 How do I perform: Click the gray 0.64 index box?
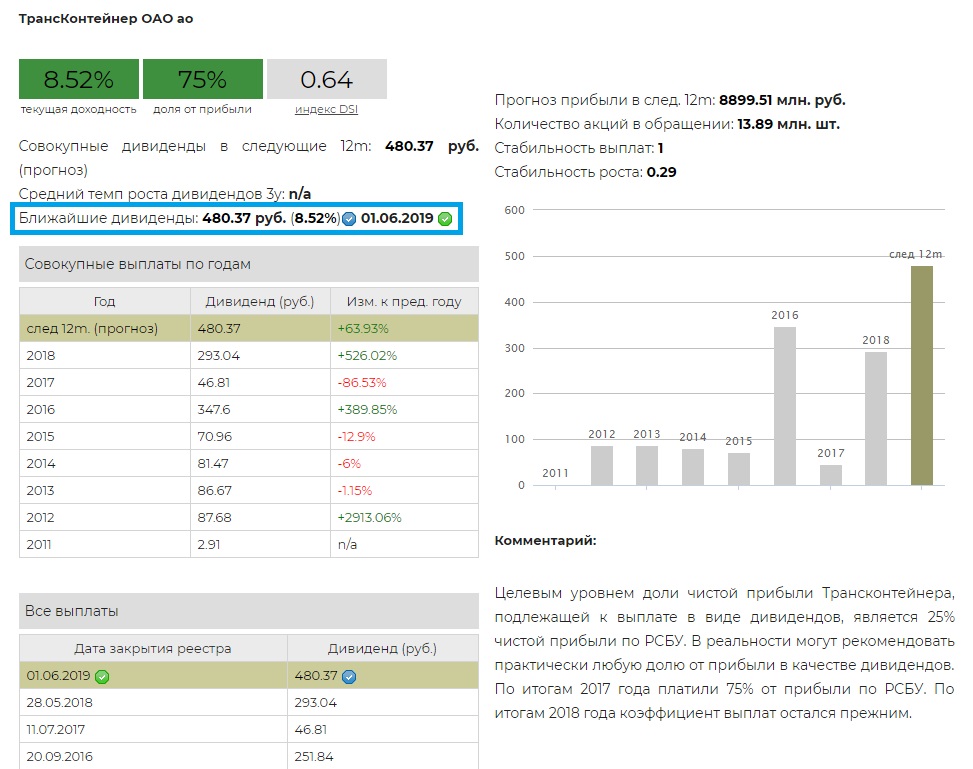pos(326,79)
